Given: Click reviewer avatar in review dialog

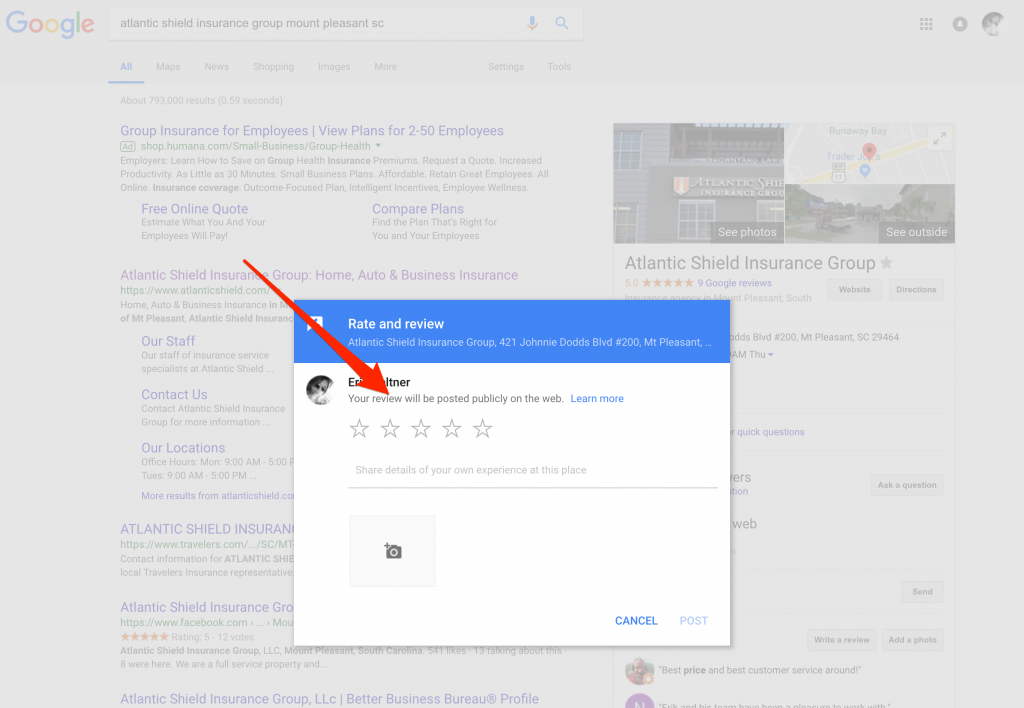Looking at the screenshot, I should click(x=321, y=390).
